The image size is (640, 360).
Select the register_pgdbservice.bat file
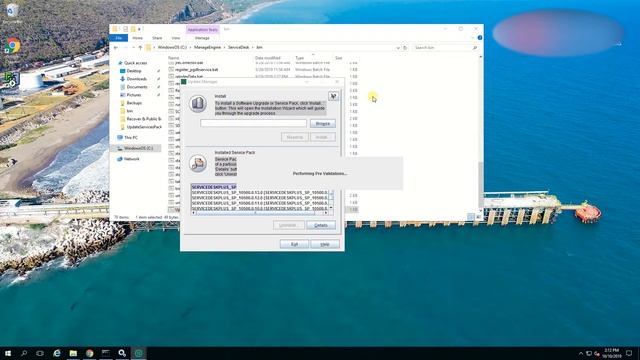[196, 70]
